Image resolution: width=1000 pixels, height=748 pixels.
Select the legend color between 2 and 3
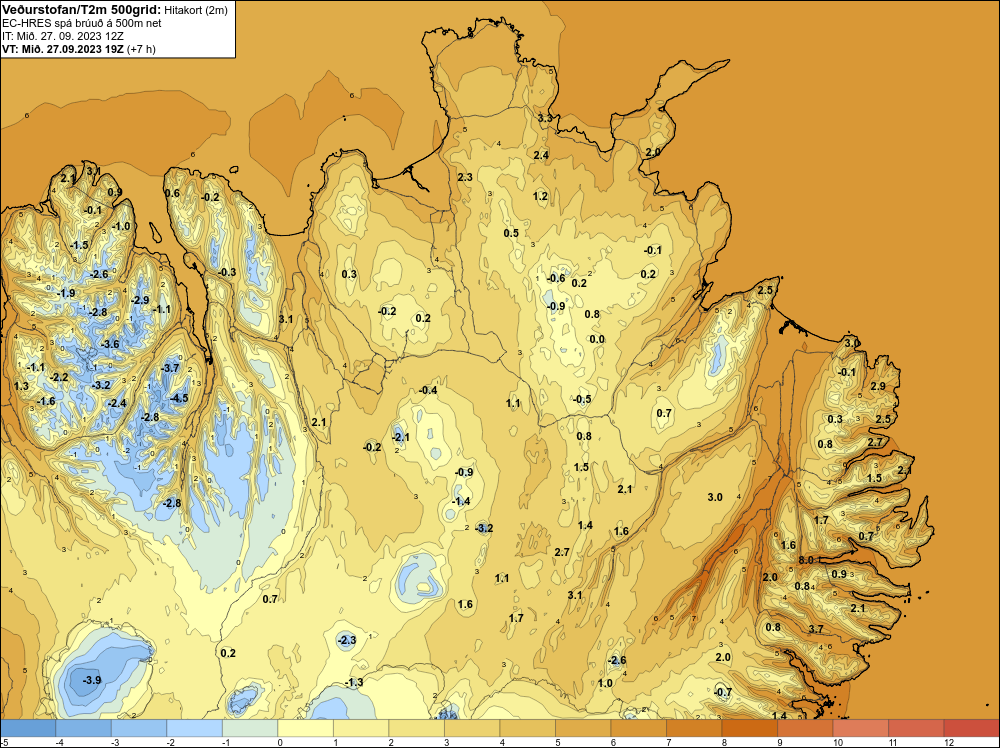coord(416,728)
